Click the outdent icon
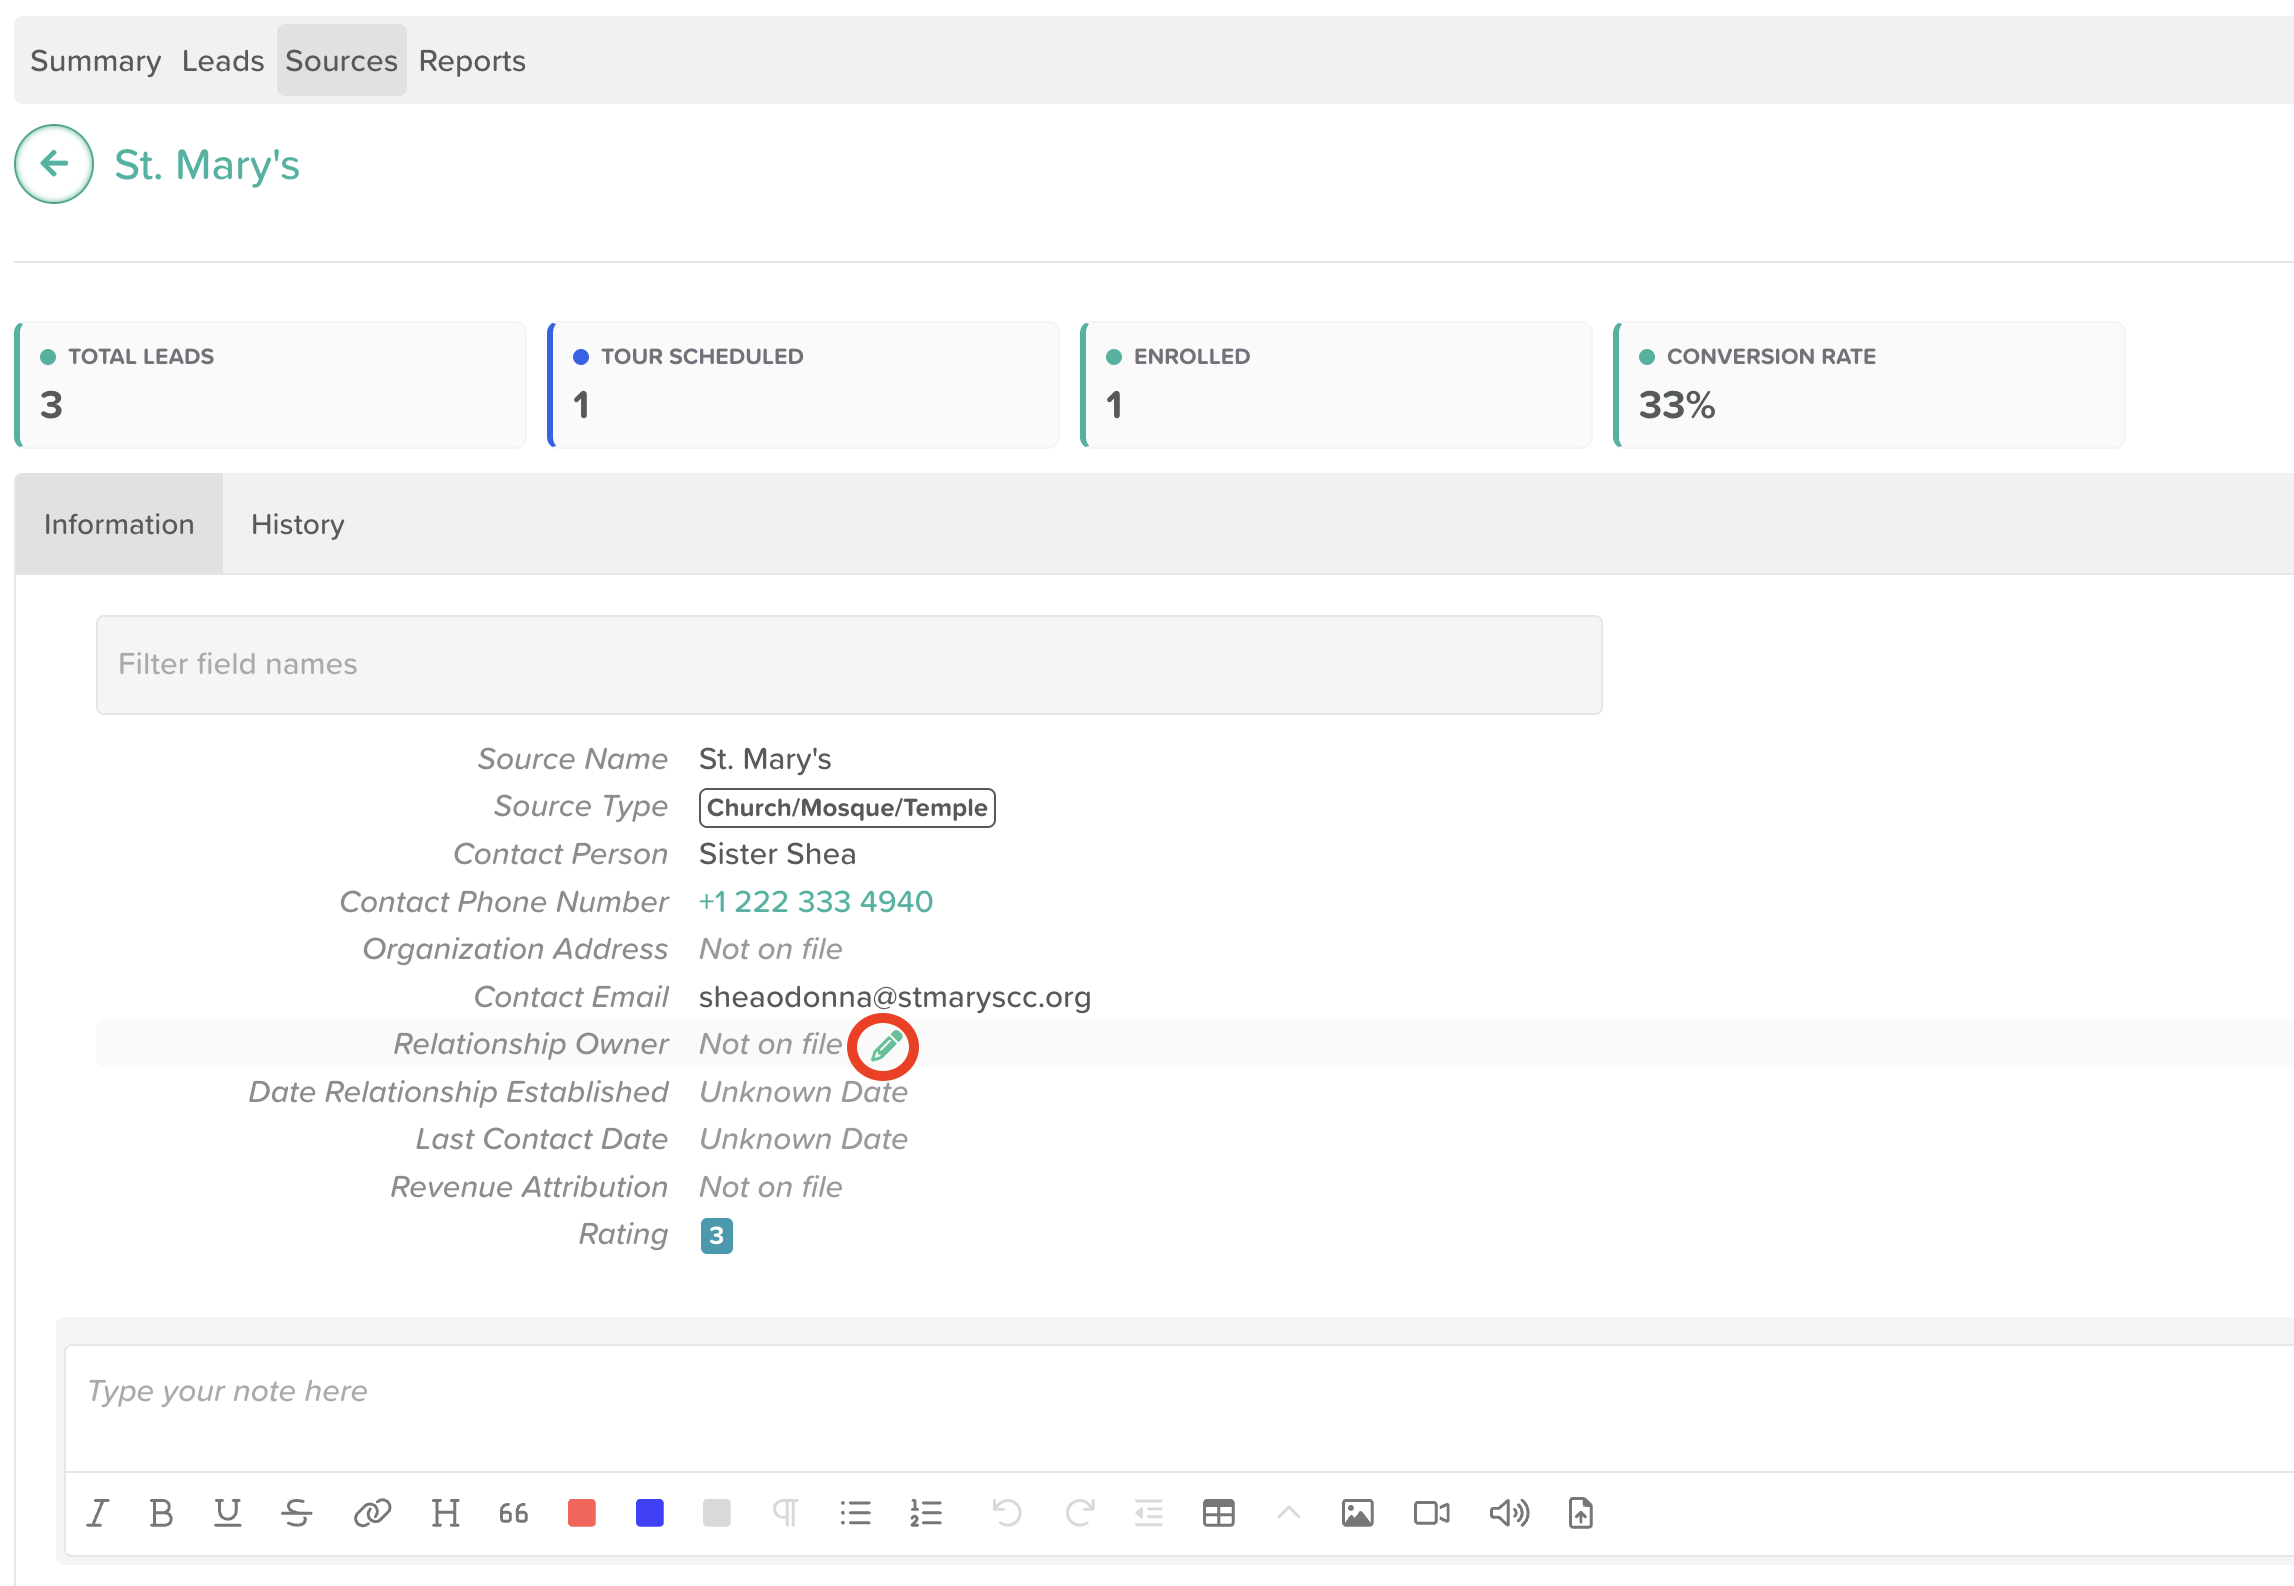Screen dimensions: 2294x1586 point(1149,1513)
